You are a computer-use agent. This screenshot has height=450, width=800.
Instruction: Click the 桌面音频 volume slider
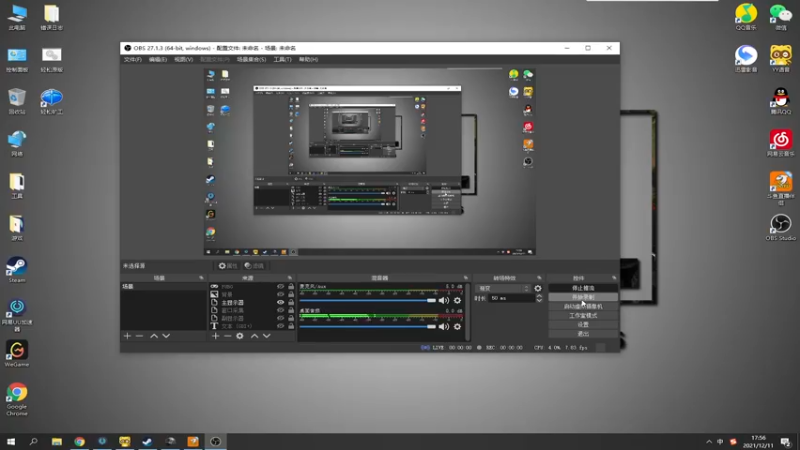click(x=367, y=327)
